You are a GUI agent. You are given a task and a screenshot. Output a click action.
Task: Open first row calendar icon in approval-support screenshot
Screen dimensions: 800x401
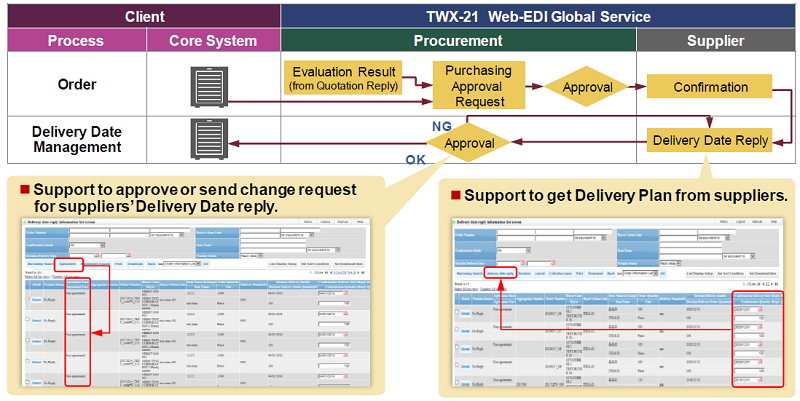pyautogui.click(x=345, y=293)
